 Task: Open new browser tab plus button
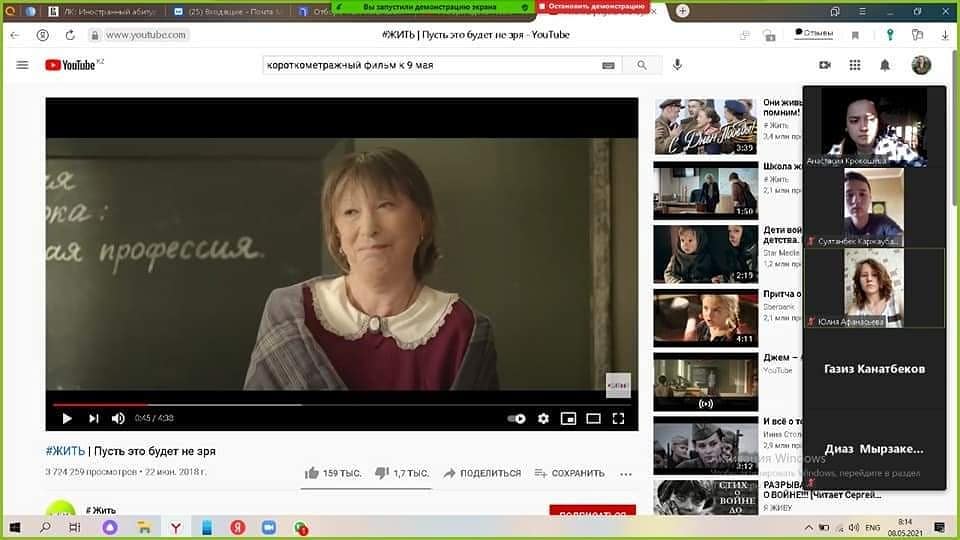tap(682, 10)
